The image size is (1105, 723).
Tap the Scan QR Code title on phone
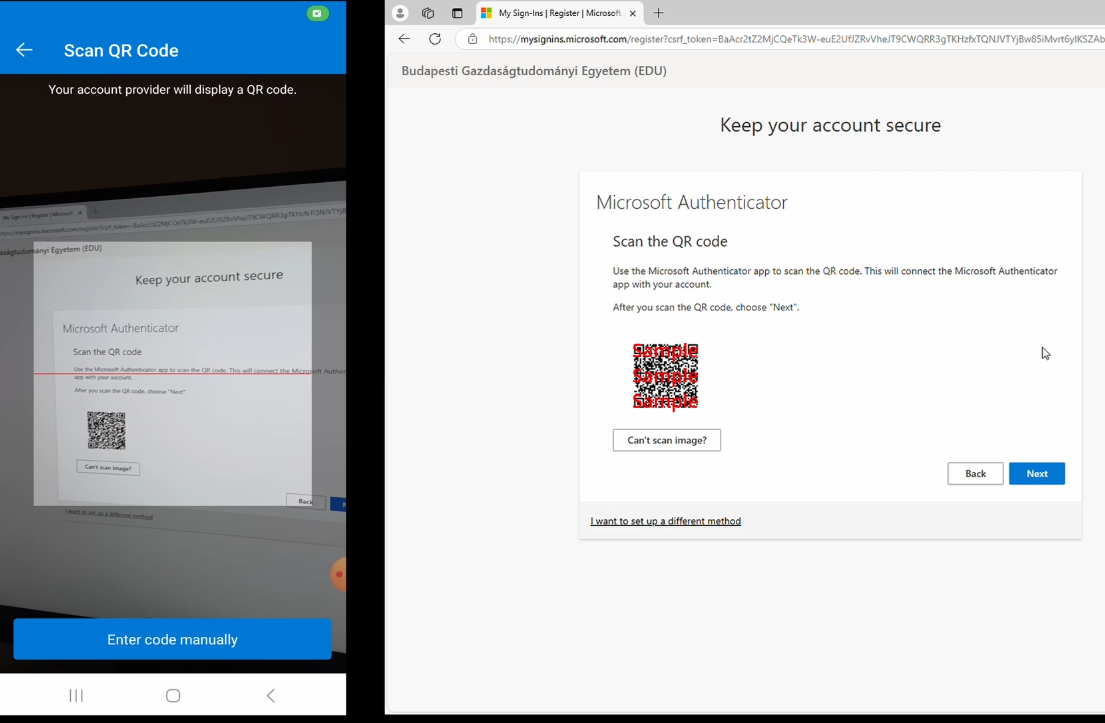(x=121, y=51)
